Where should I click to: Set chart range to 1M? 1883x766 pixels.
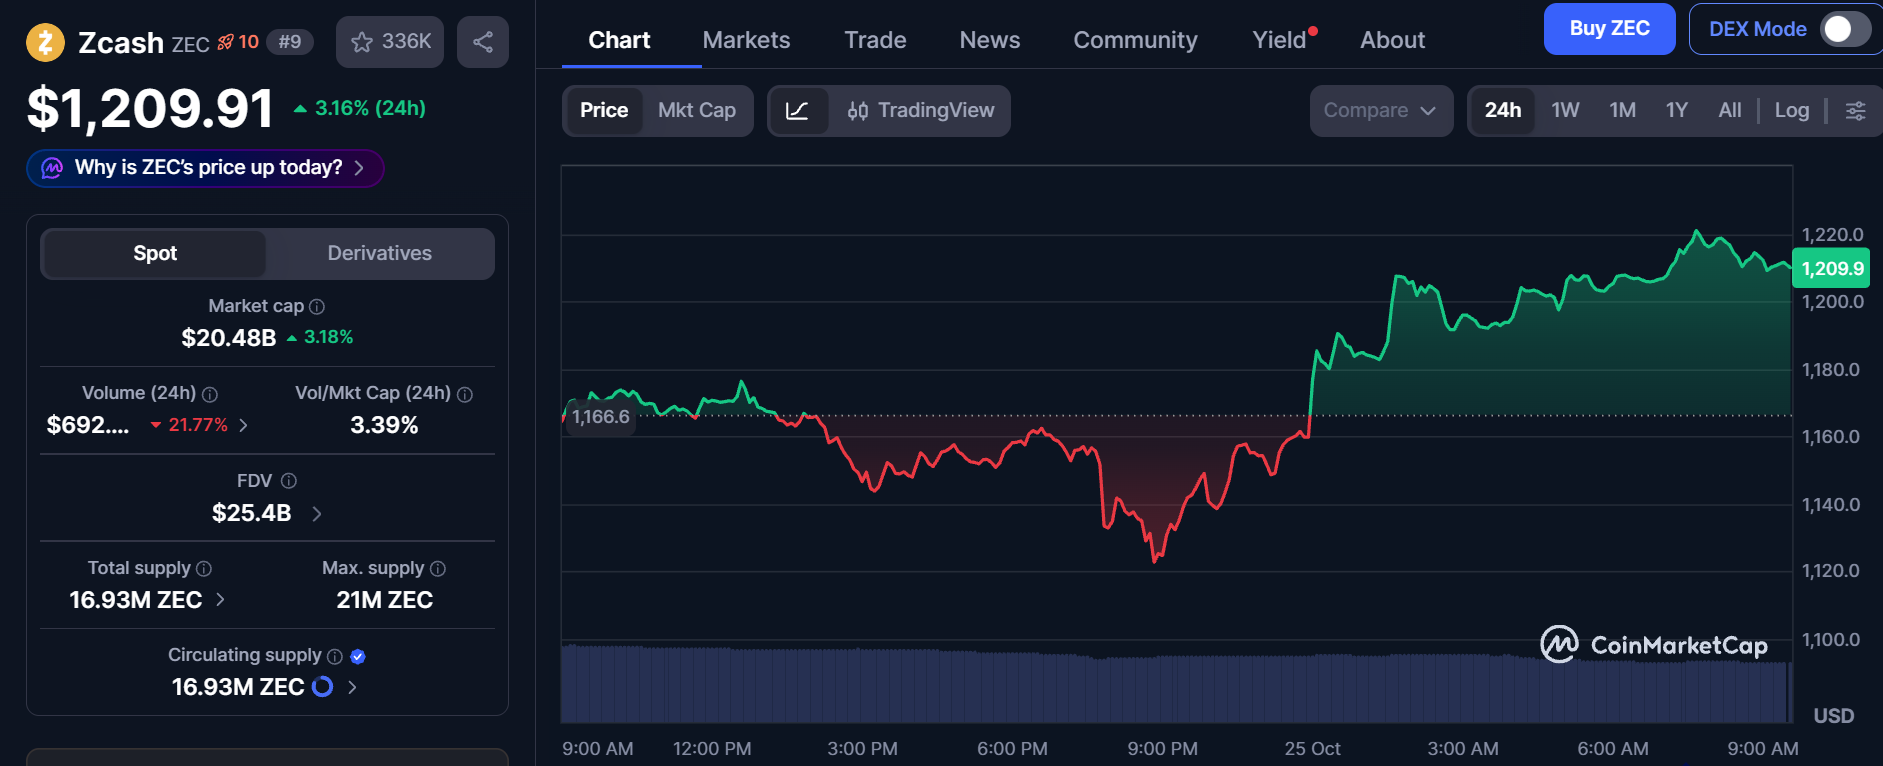[1622, 111]
